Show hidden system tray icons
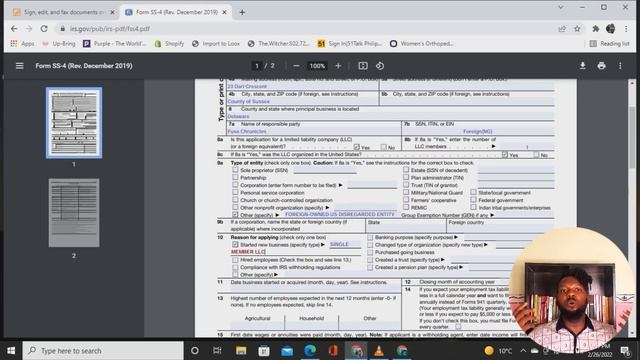This screenshot has width=640, height=360. pyautogui.click(x=523, y=351)
